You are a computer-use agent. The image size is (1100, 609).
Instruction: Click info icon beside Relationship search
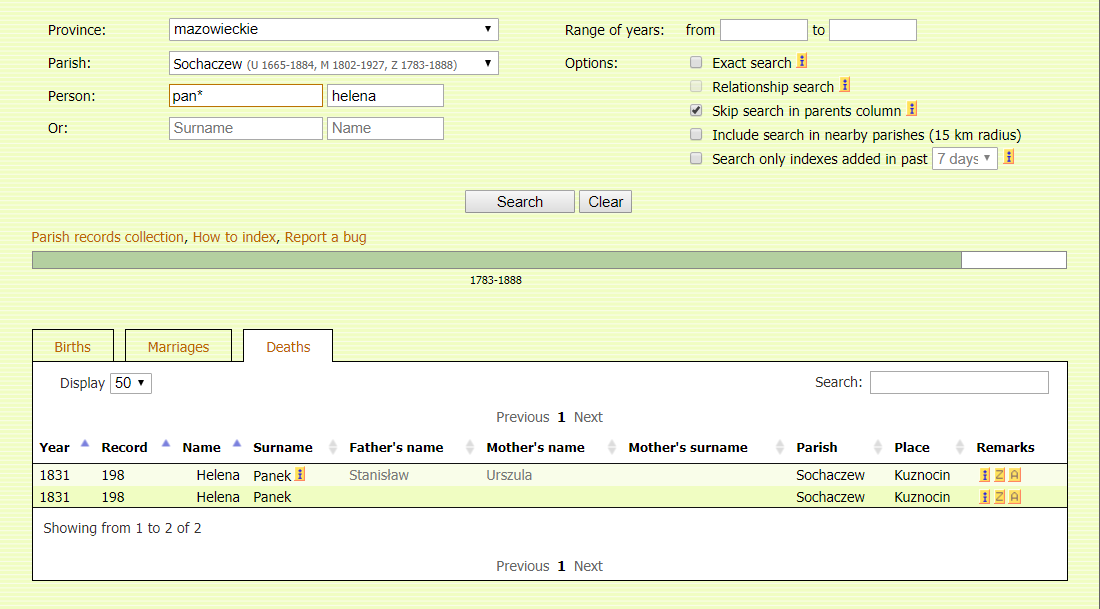[x=845, y=86]
